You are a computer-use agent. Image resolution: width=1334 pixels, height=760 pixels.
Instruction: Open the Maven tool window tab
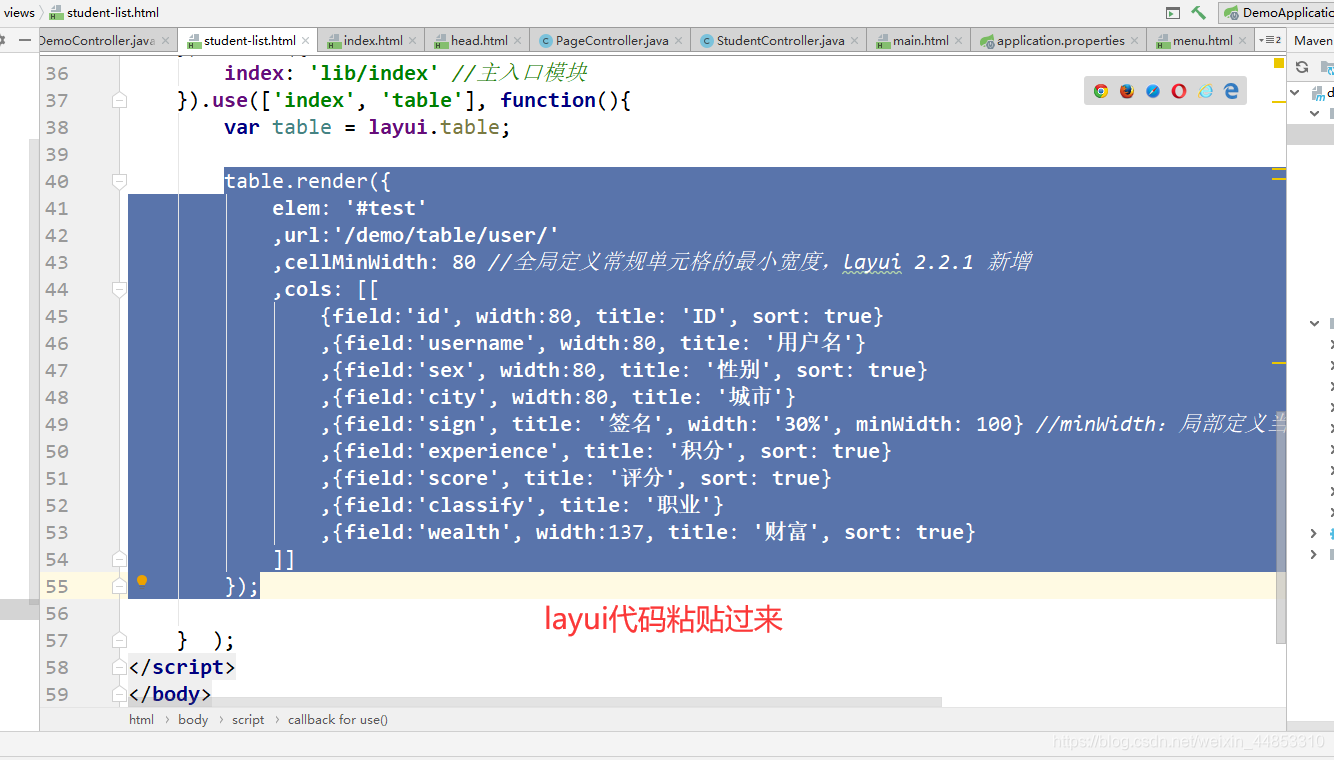point(1312,41)
